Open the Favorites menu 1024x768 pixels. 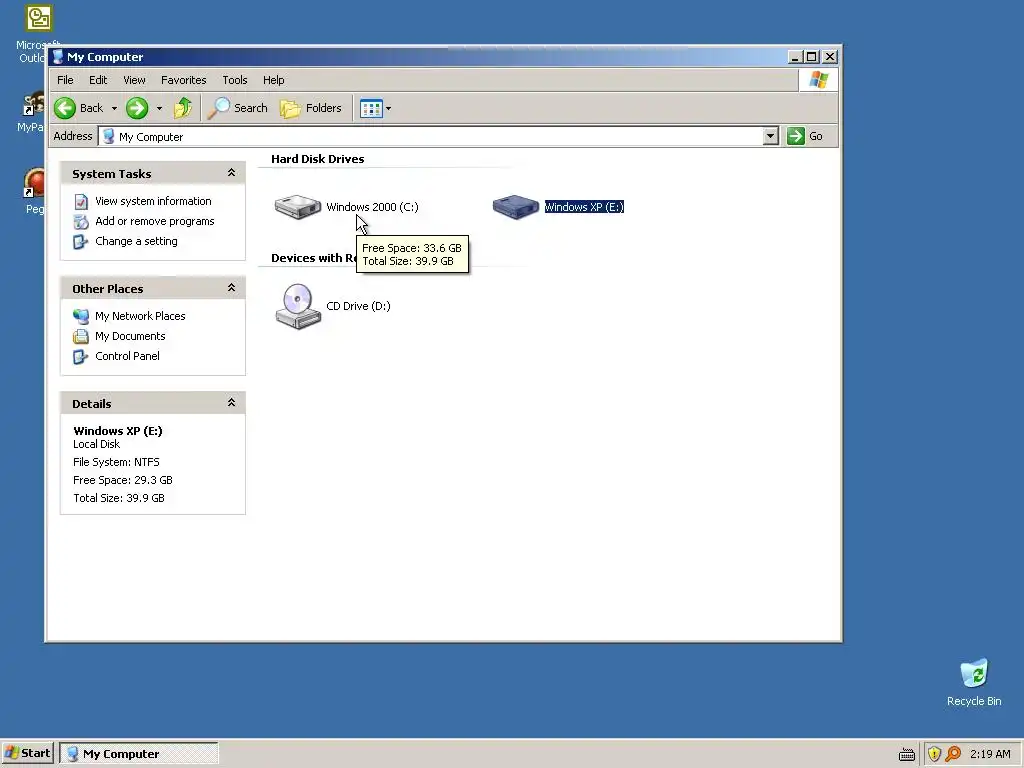click(184, 80)
